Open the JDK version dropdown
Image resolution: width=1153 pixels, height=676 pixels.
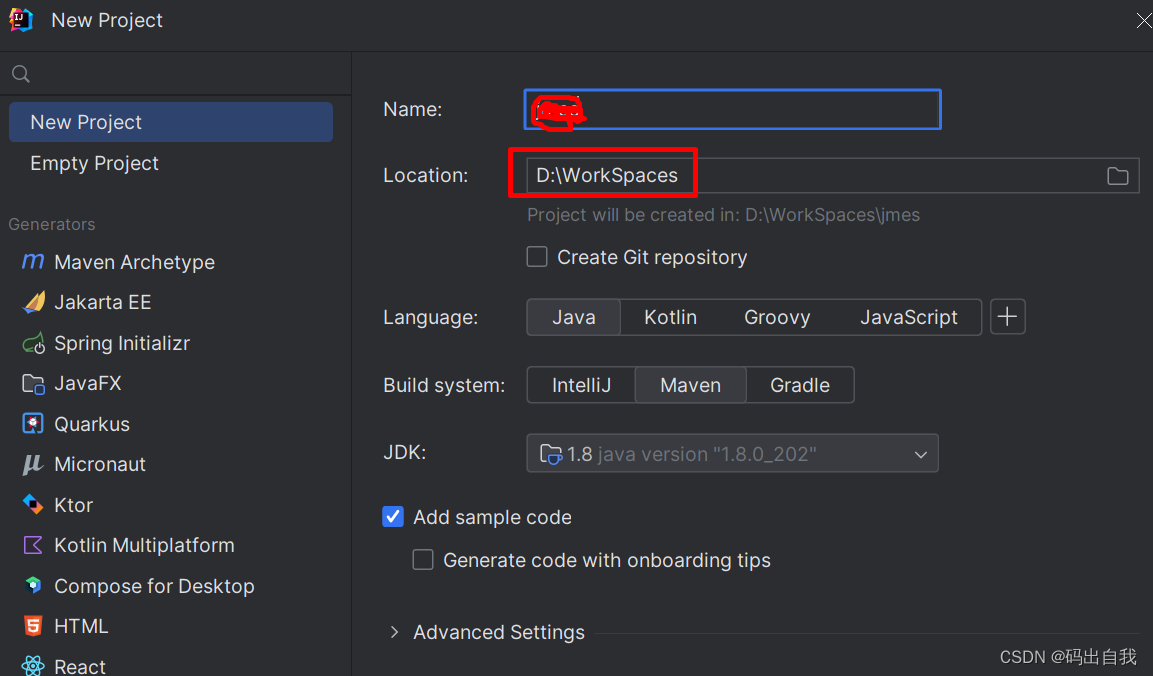[732, 453]
